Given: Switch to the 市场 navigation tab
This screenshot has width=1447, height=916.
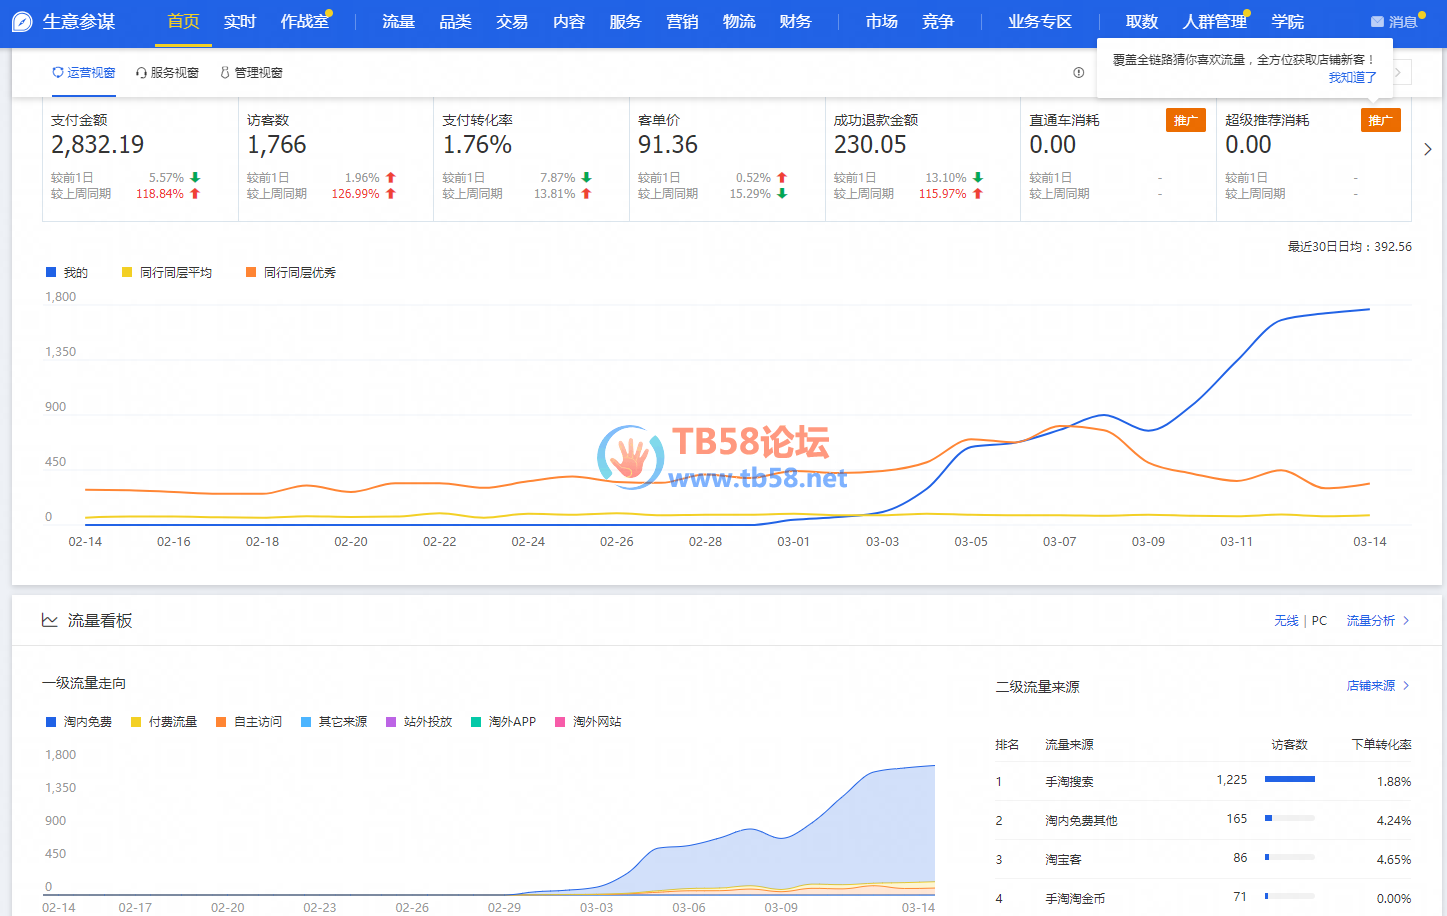Looking at the screenshot, I should (881, 22).
